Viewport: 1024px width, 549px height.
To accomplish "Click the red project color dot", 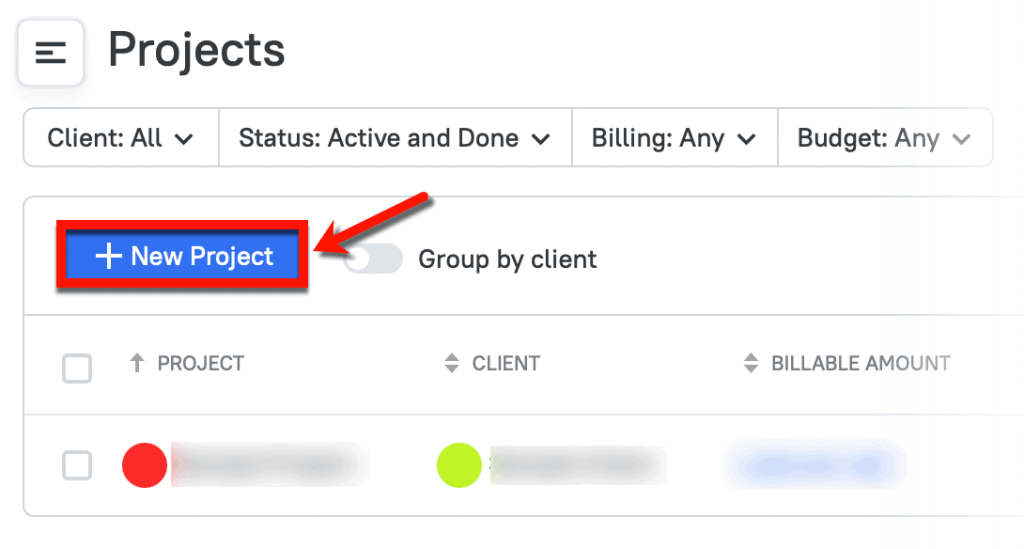I will point(144,466).
